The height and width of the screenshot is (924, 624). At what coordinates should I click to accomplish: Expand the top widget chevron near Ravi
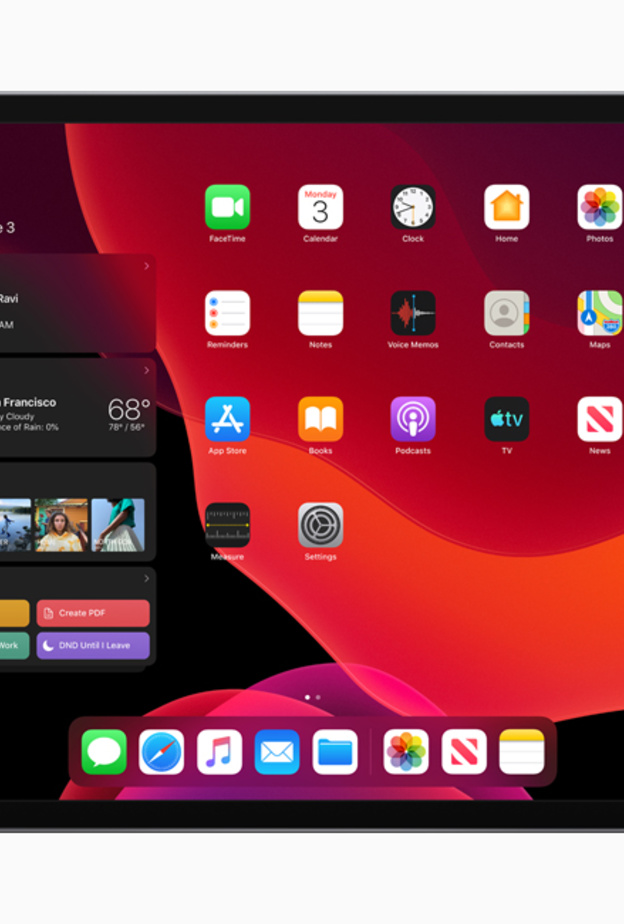tap(146, 266)
